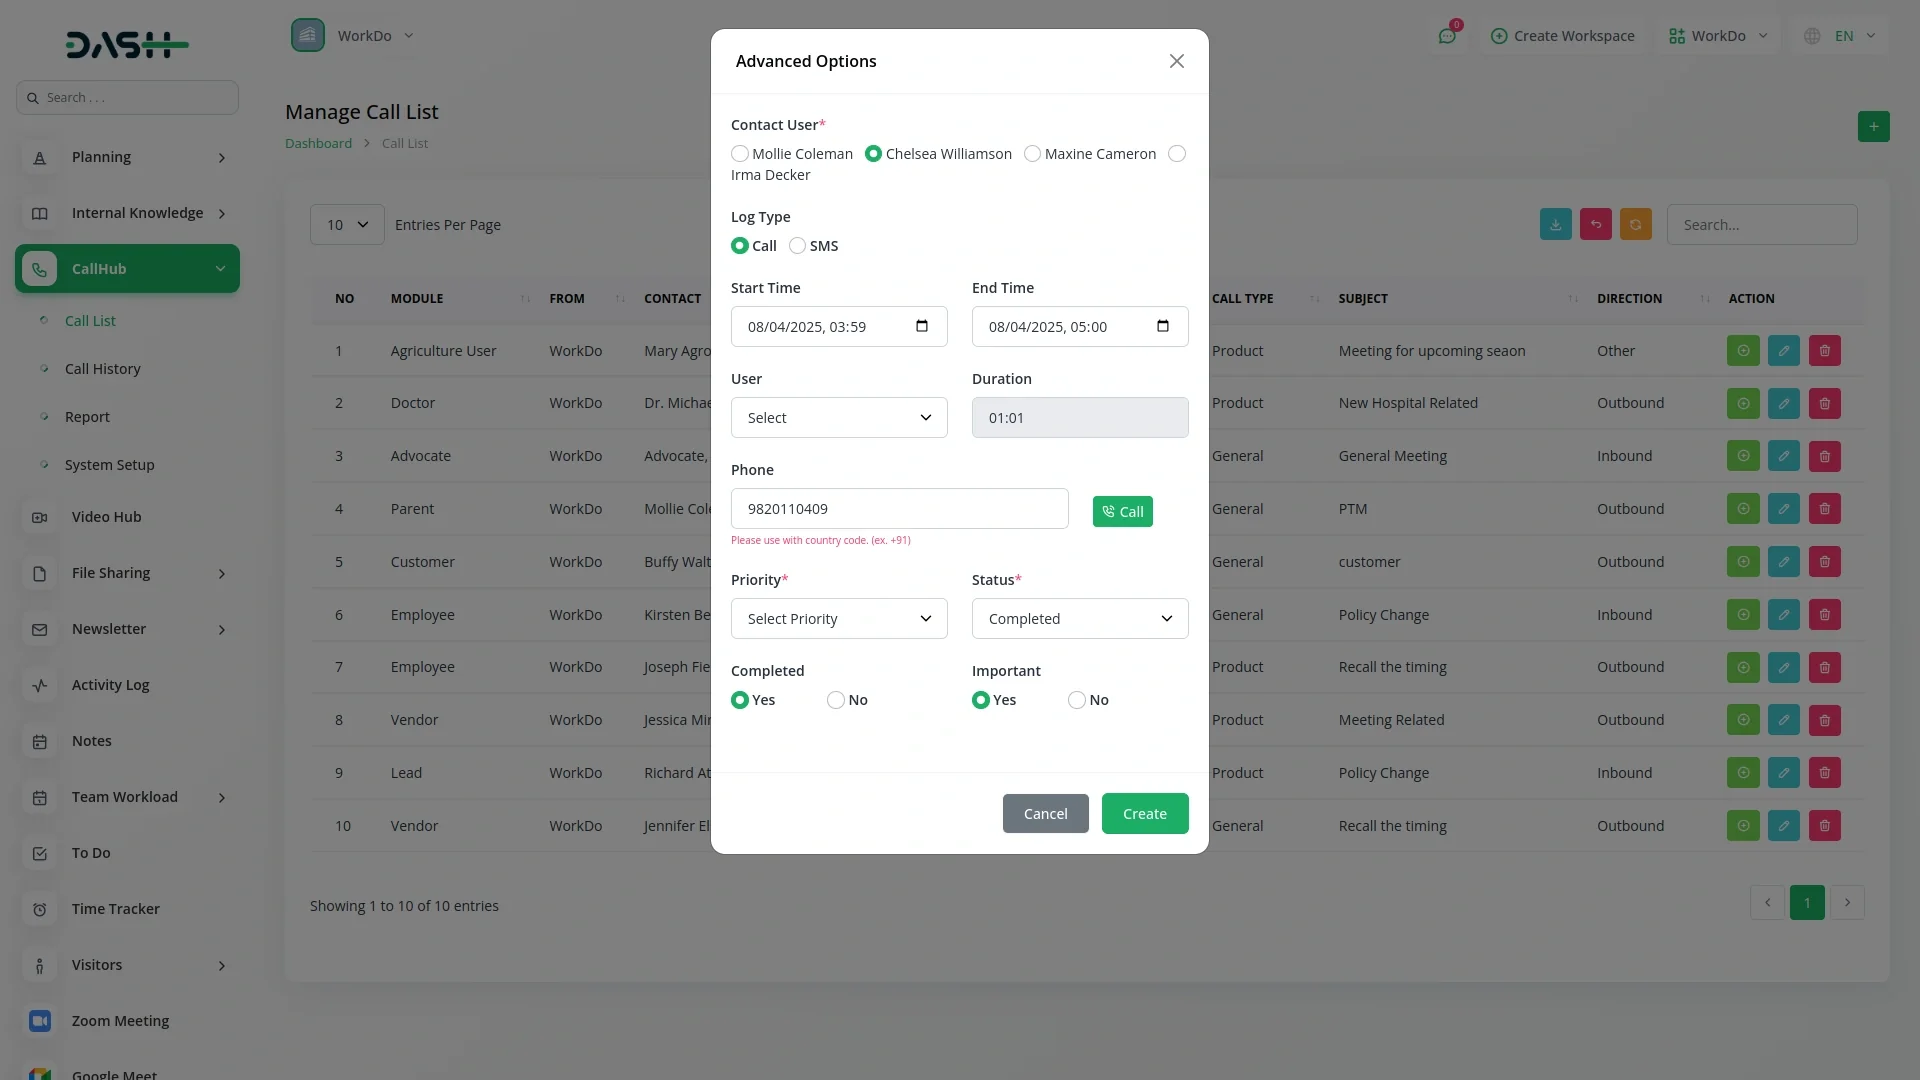Screen dimensions: 1920x1080
Task: Set Important to No
Action: click(x=1077, y=700)
